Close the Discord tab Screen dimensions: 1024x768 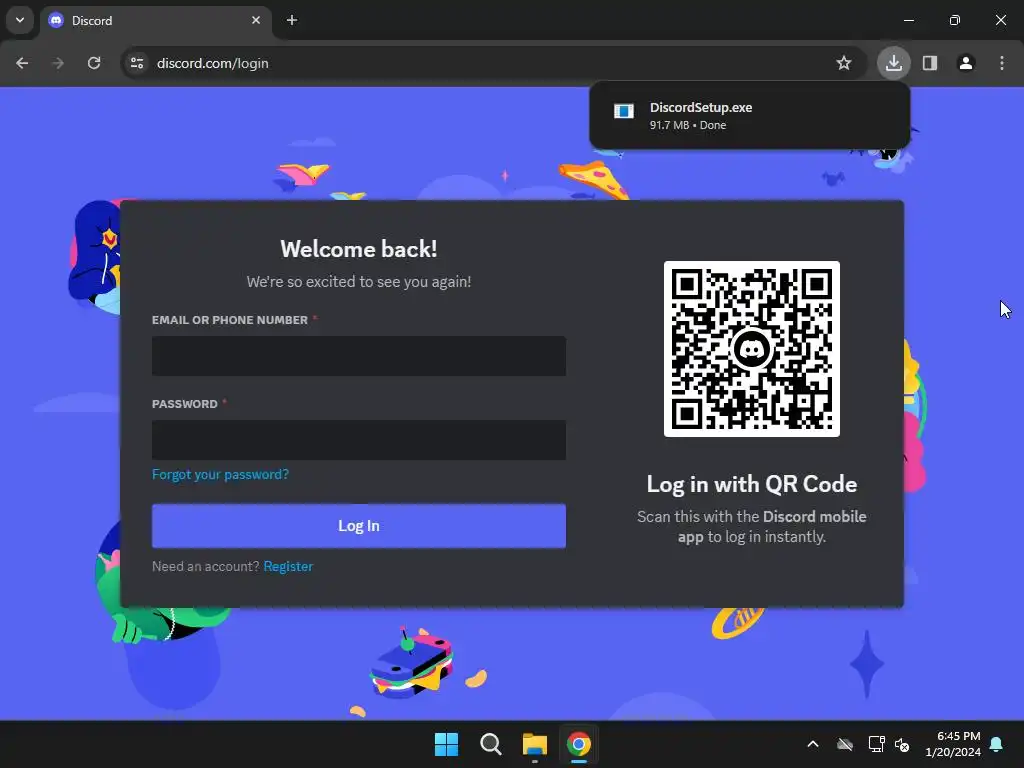[256, 20]
